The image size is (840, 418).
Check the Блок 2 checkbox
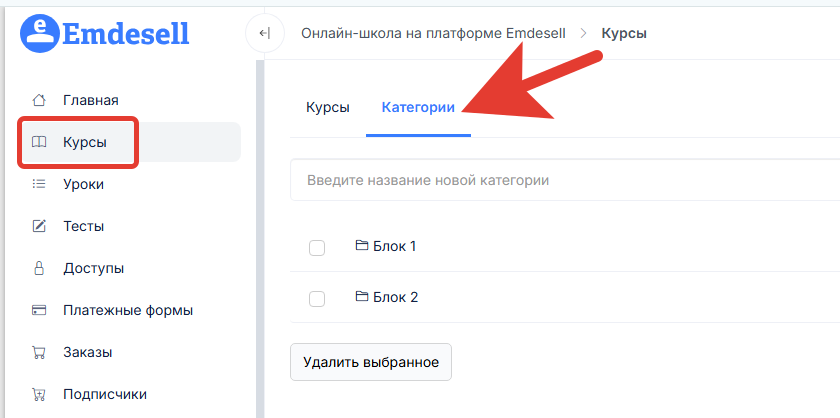[317, 298]
